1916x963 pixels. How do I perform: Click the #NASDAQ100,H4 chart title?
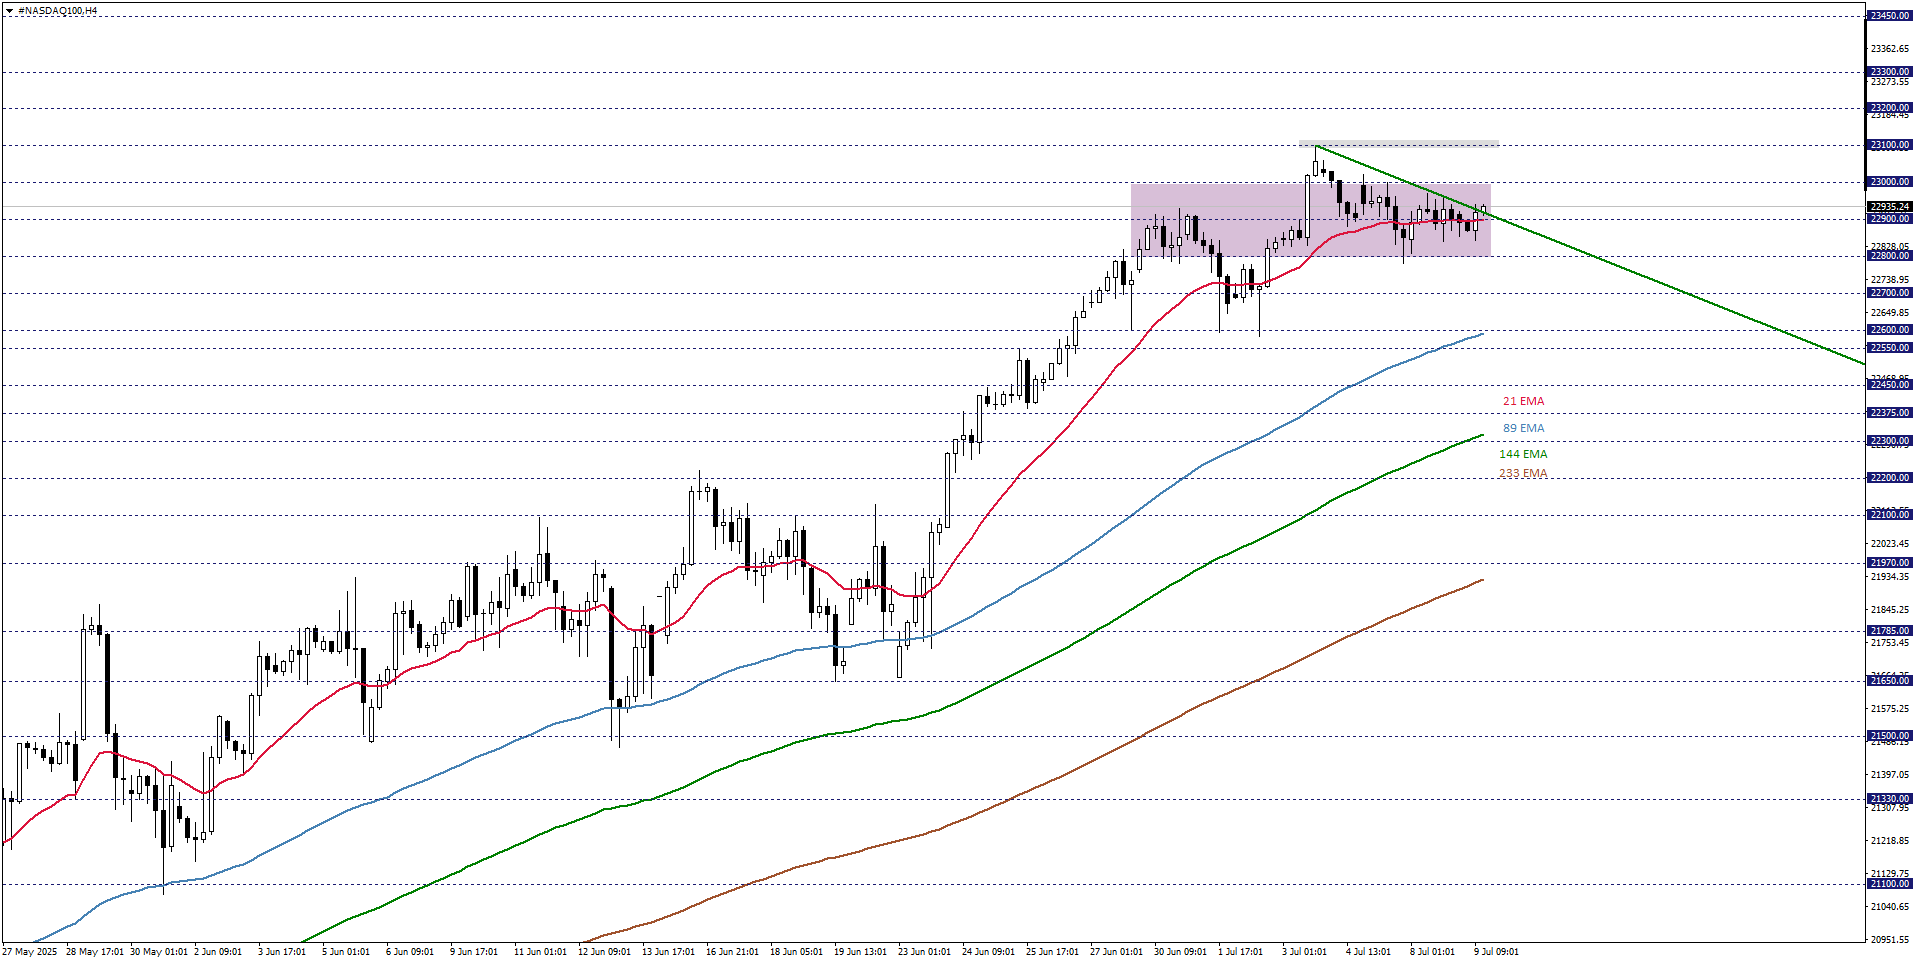pos(58,11)
